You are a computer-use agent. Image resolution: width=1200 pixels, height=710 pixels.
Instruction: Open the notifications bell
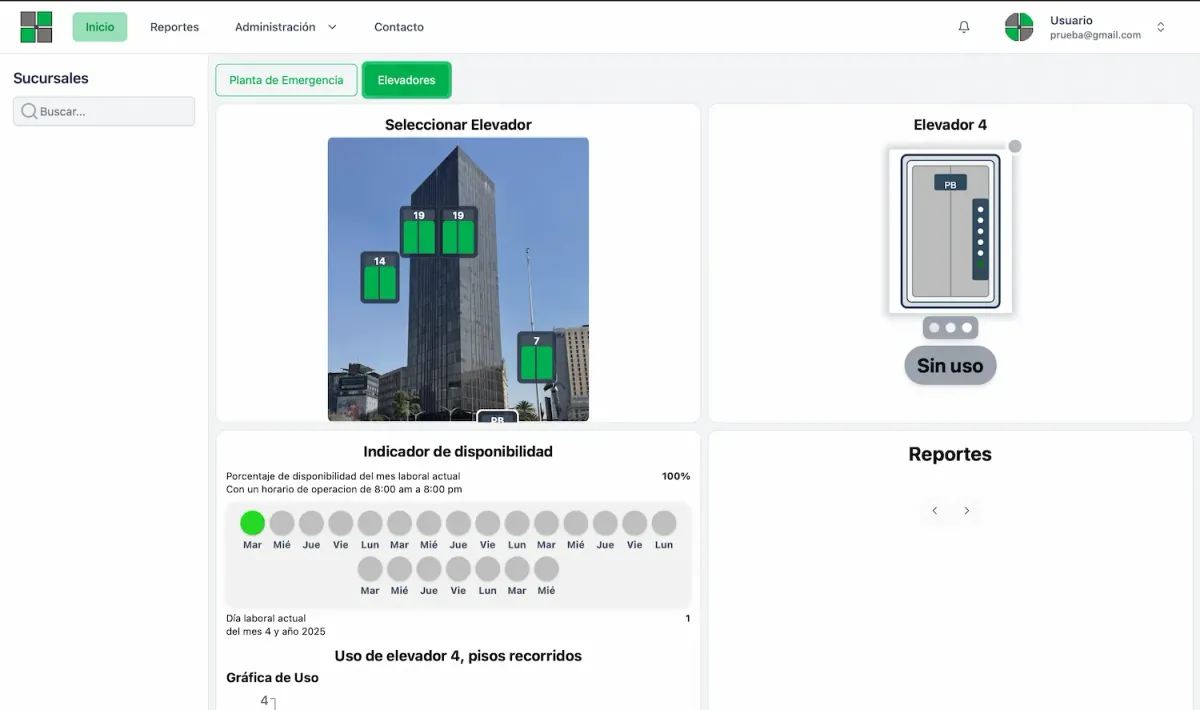[964, 27]
